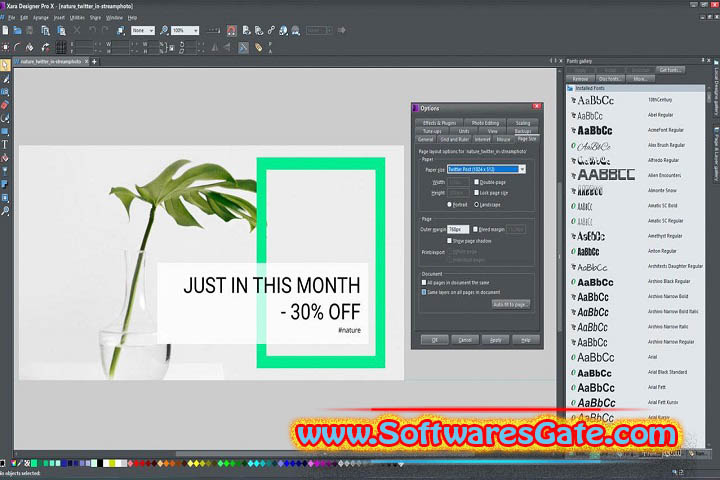This screenshot has width=720, height=480.
Task: Click Cancel in the Options dialog
Action: [x=465, y=340]
